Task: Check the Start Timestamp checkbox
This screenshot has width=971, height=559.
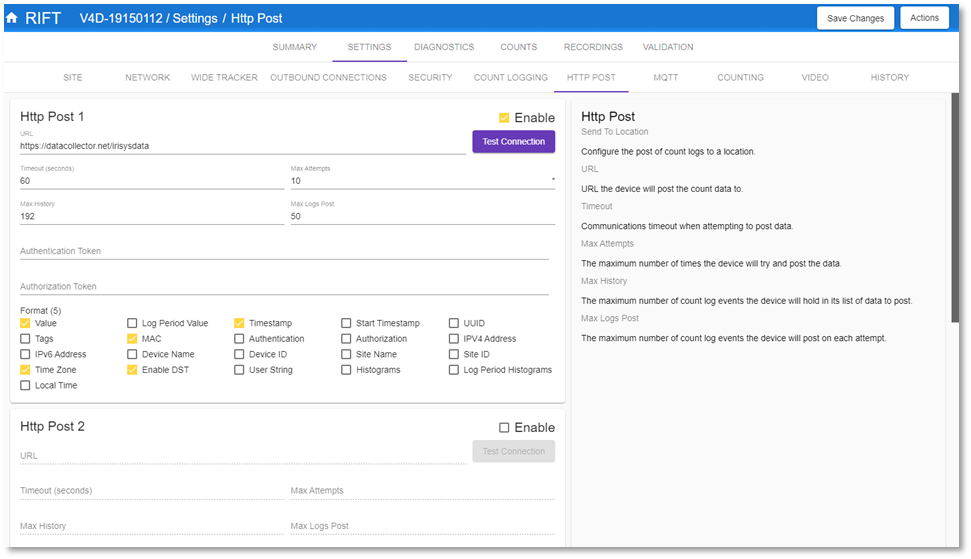Action: [346, 323]
